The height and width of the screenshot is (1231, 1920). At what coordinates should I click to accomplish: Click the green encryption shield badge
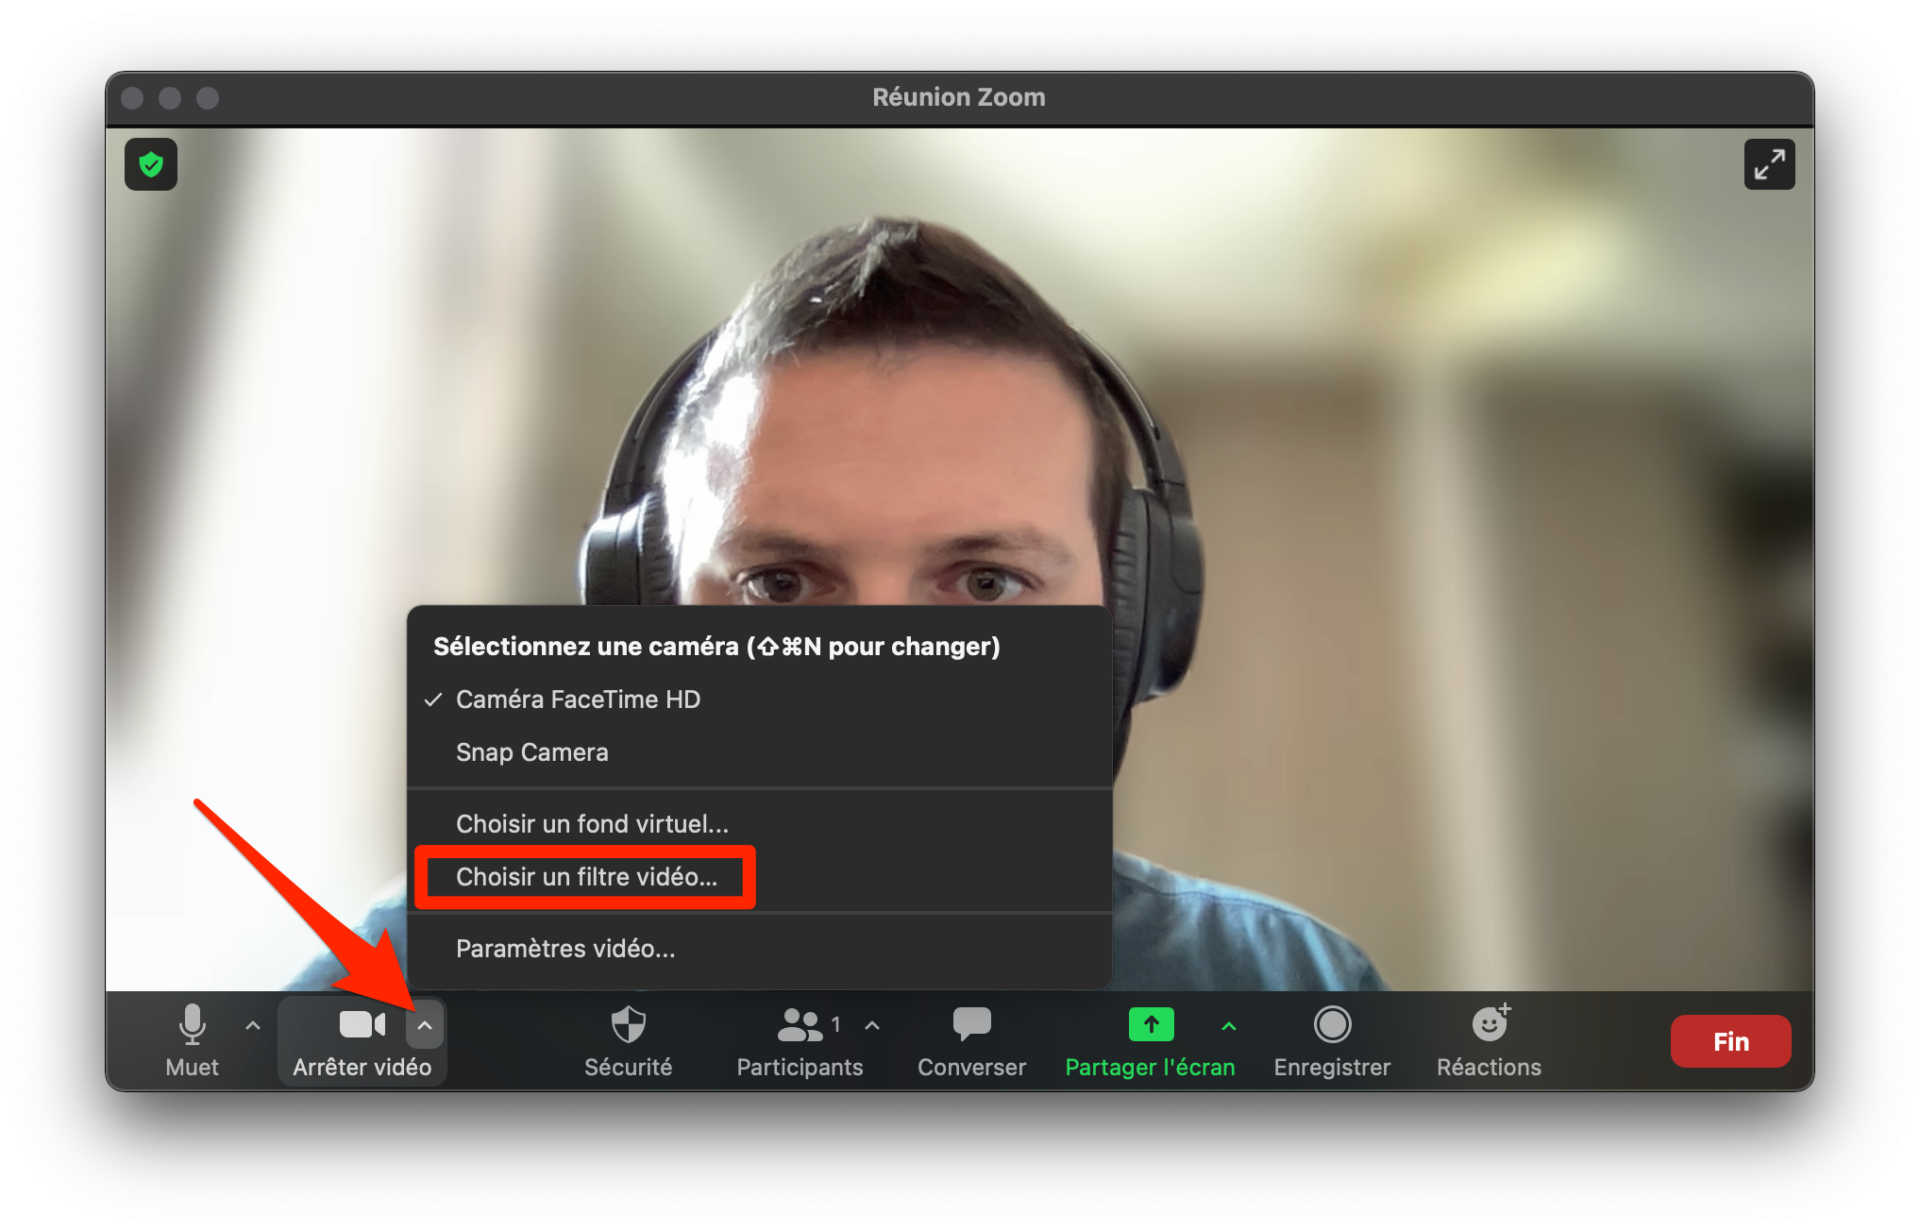tap(151, 164)
